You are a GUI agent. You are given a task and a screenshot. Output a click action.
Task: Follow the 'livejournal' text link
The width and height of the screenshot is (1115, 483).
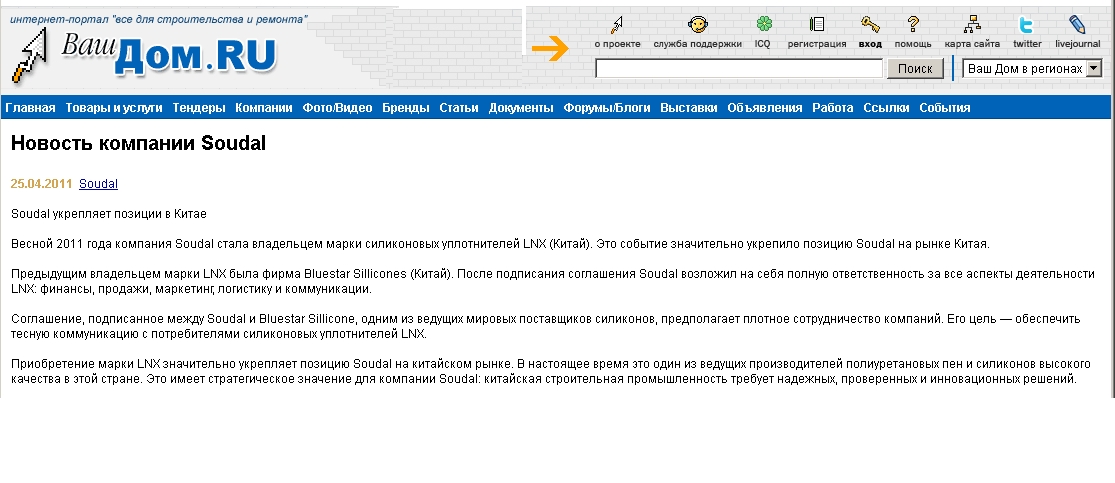point(1077,44)
